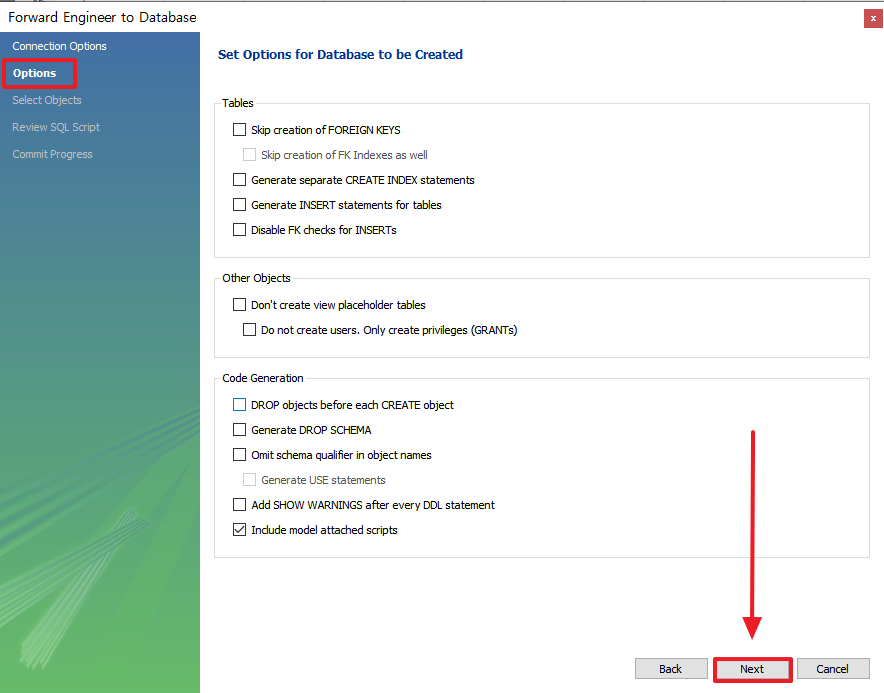The width and height of the screenshot is (884, 693).
Task: Open Connection Options step in sidebar
Action: click(59, 46)
